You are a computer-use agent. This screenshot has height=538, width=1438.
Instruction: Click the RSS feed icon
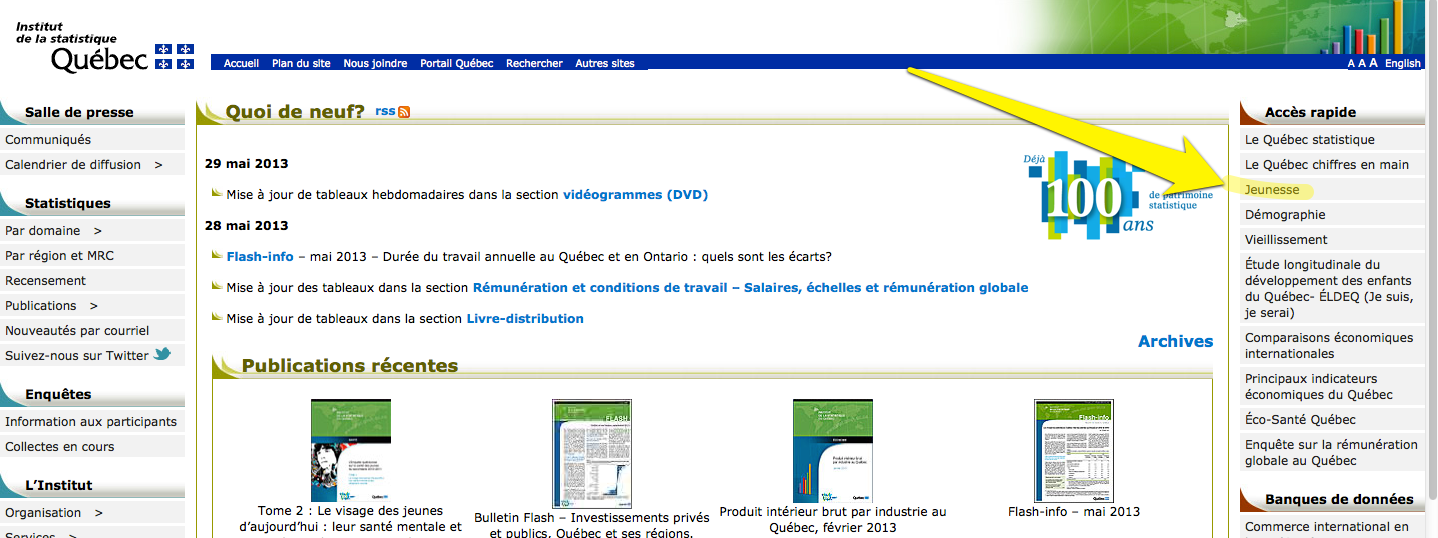[404, 112]
